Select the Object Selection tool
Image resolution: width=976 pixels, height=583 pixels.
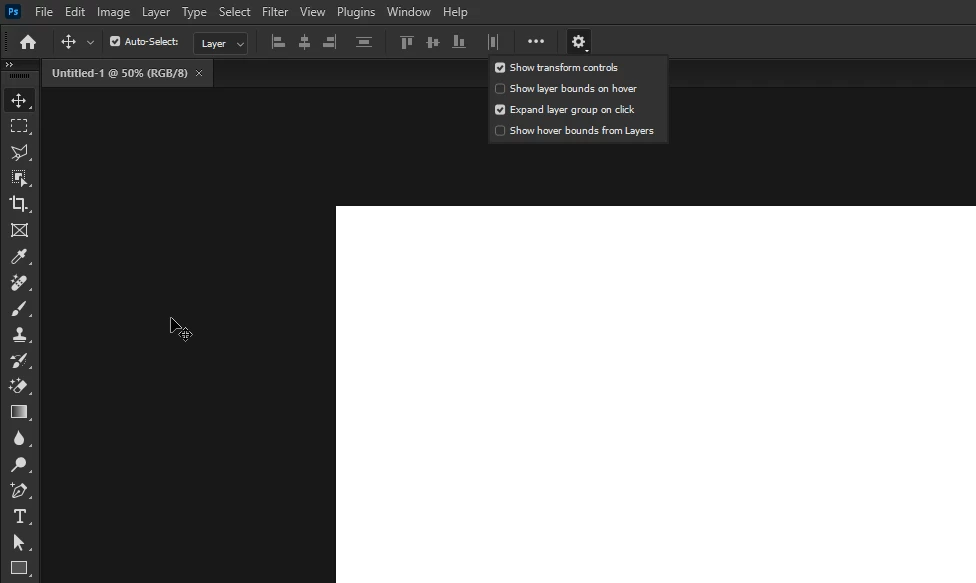tap(19, 179)
